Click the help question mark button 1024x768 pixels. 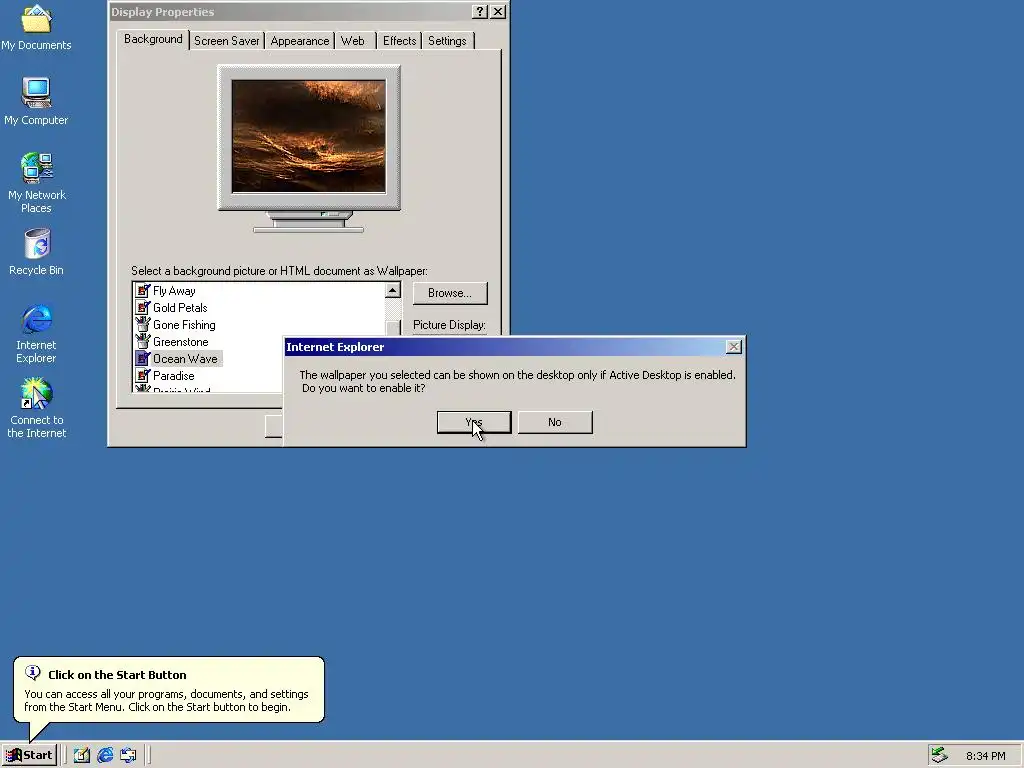pos(479,12)
